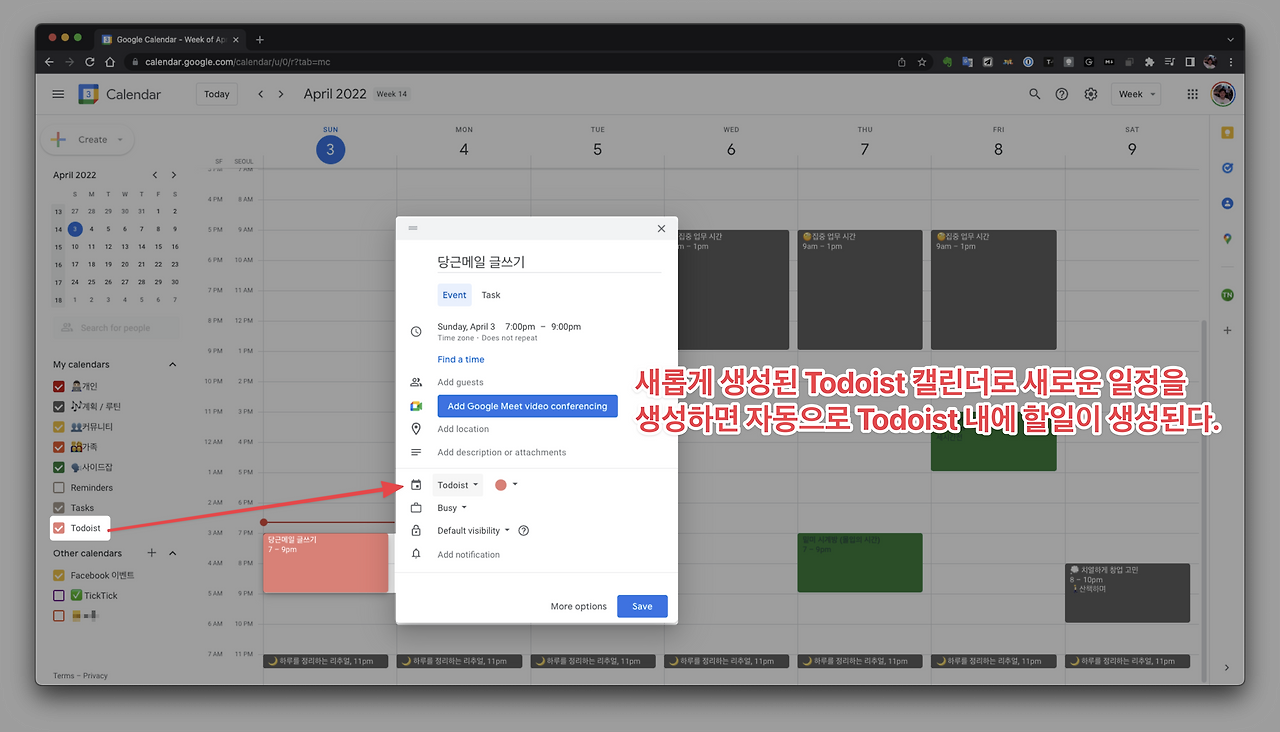Open the Todoist calendar selector dropdown
The width and height of the screenshot is (1280, 732).
pyautogui.click(x=458, y=485)
